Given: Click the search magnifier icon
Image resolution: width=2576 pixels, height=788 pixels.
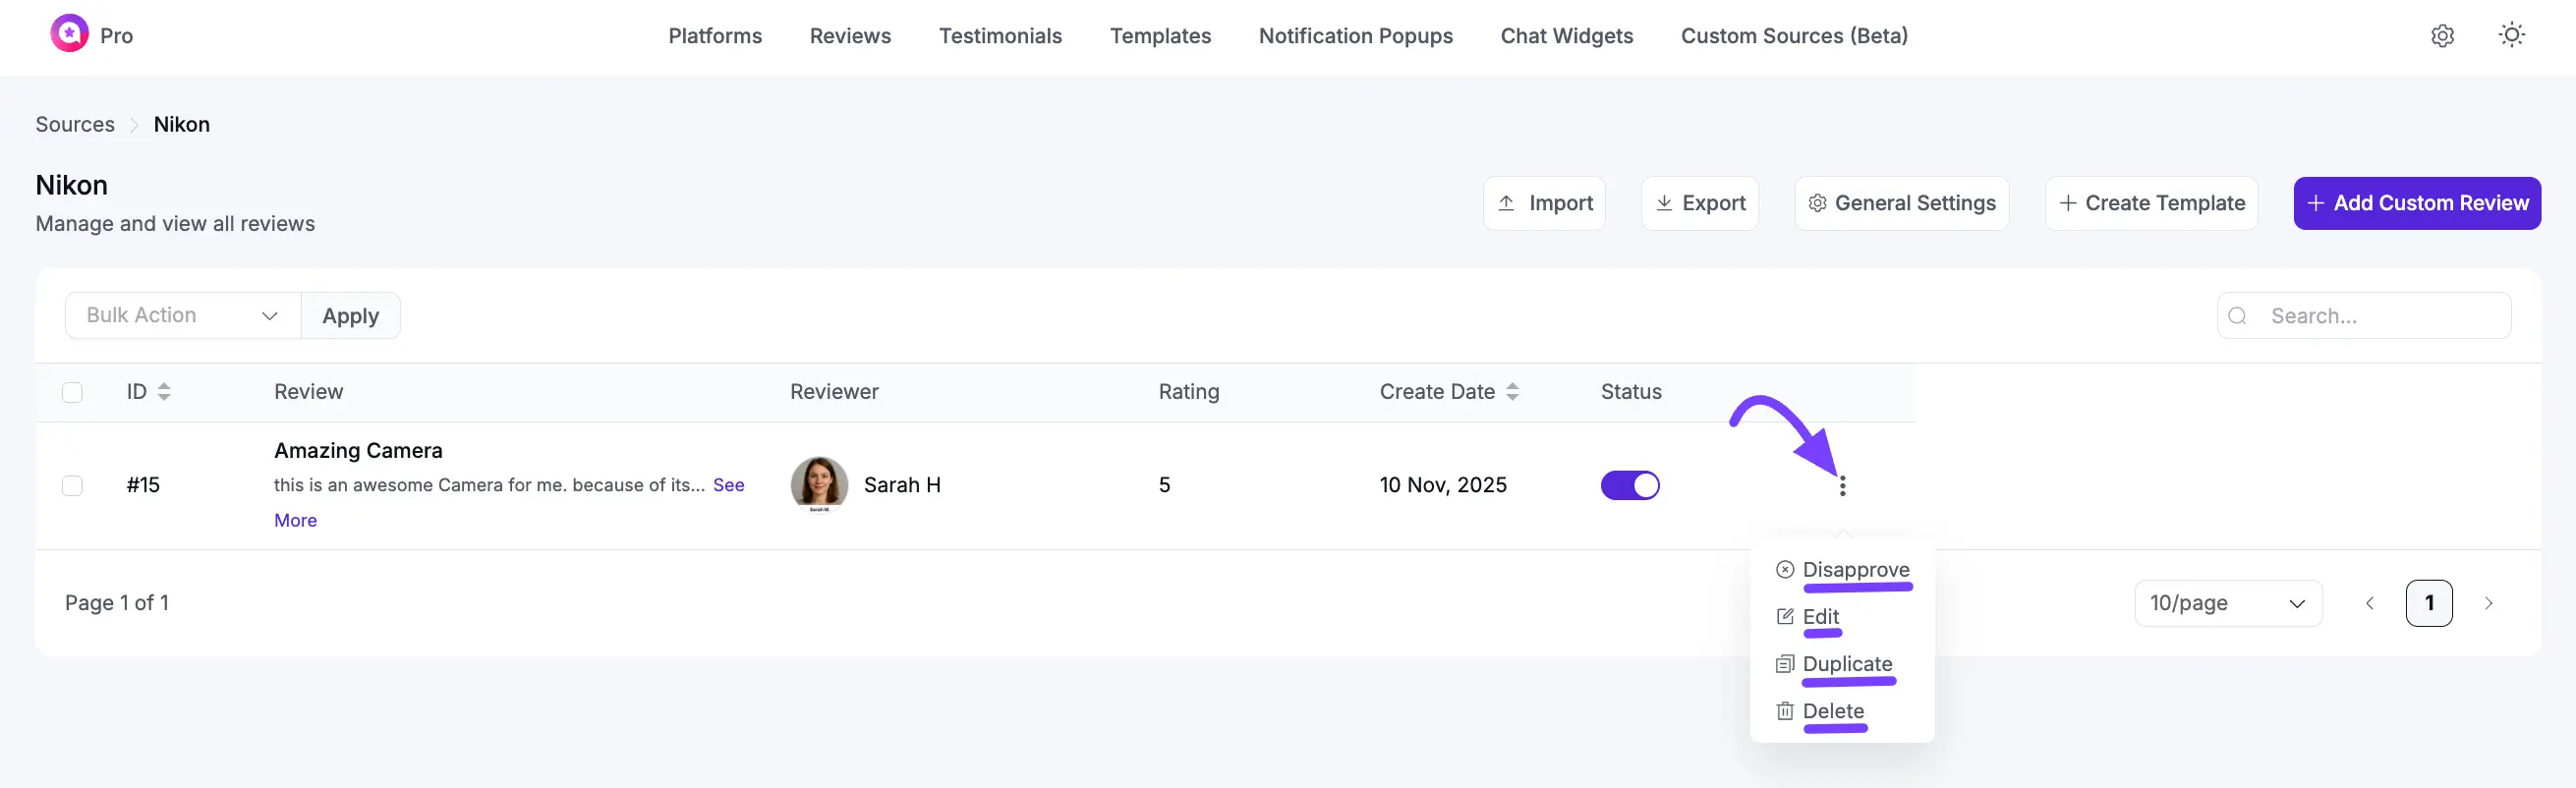Looking at the screenshot, I should pos(2238,316).
